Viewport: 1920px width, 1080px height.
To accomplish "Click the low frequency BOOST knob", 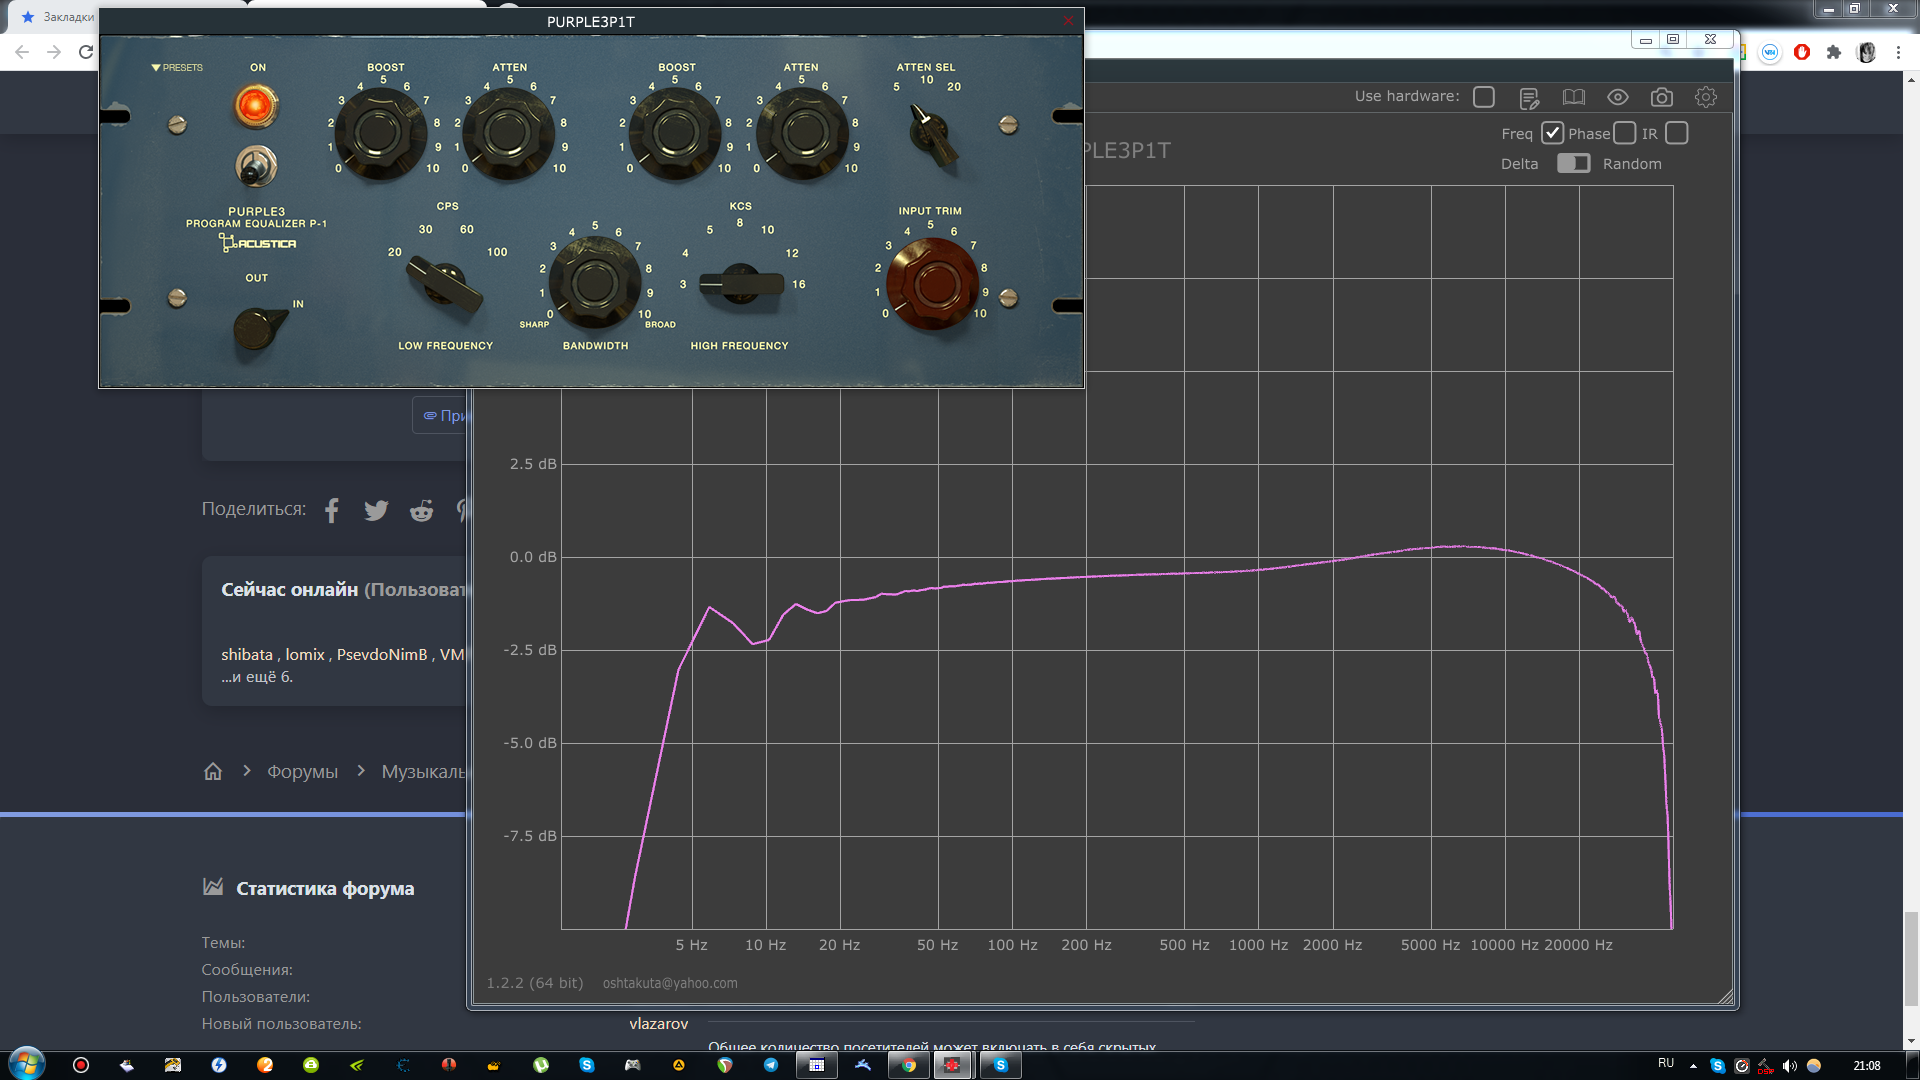I will [380, 133].
